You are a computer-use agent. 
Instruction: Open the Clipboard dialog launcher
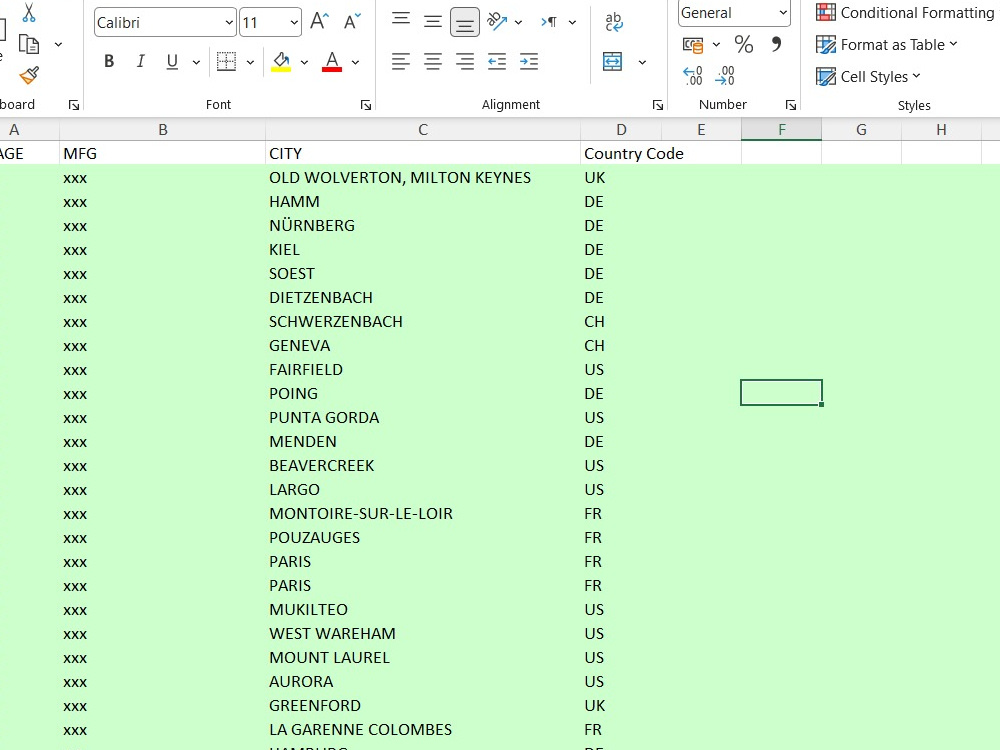(x=74, y=105)
